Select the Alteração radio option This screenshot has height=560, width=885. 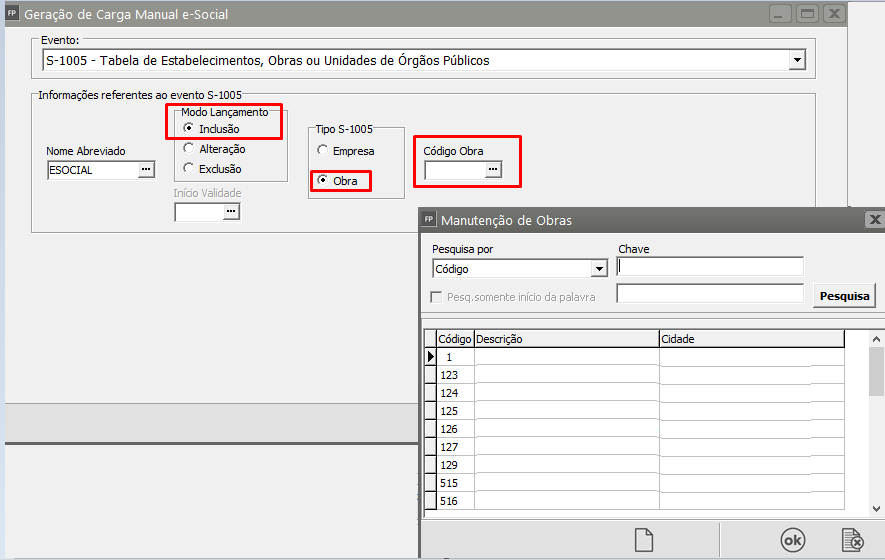coord(189,149)
